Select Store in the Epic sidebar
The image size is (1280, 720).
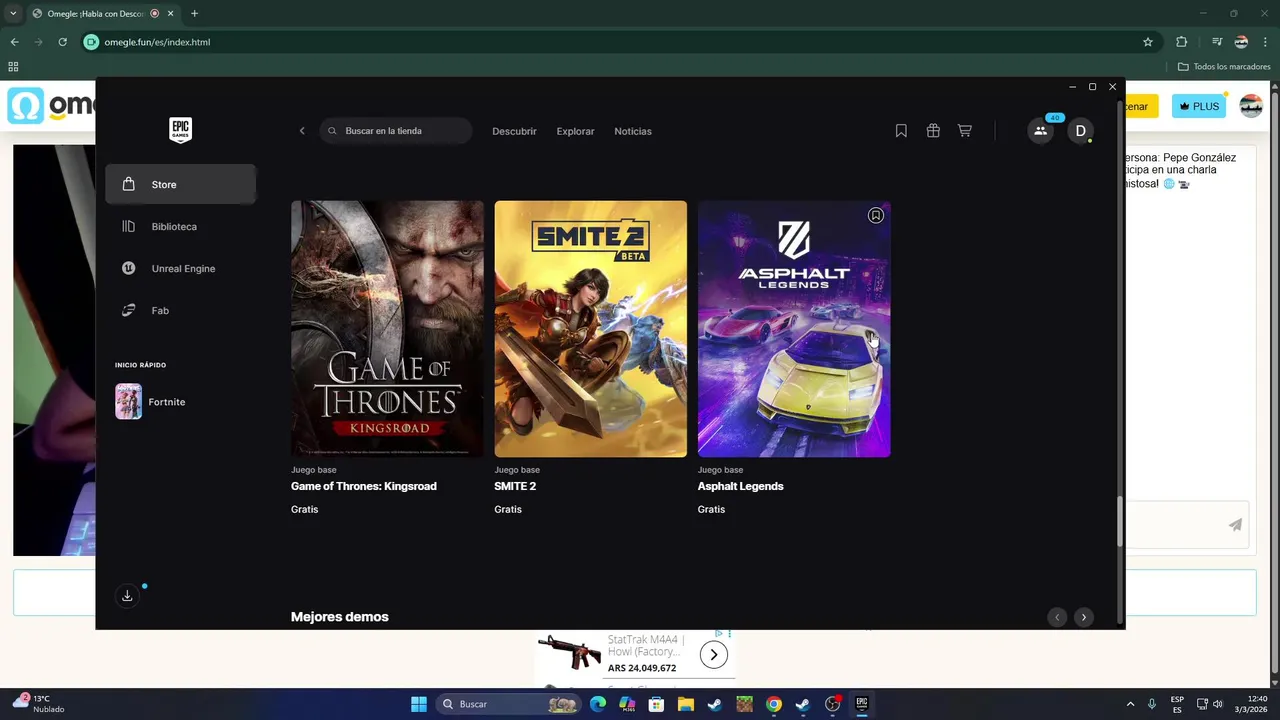point(181,184)
